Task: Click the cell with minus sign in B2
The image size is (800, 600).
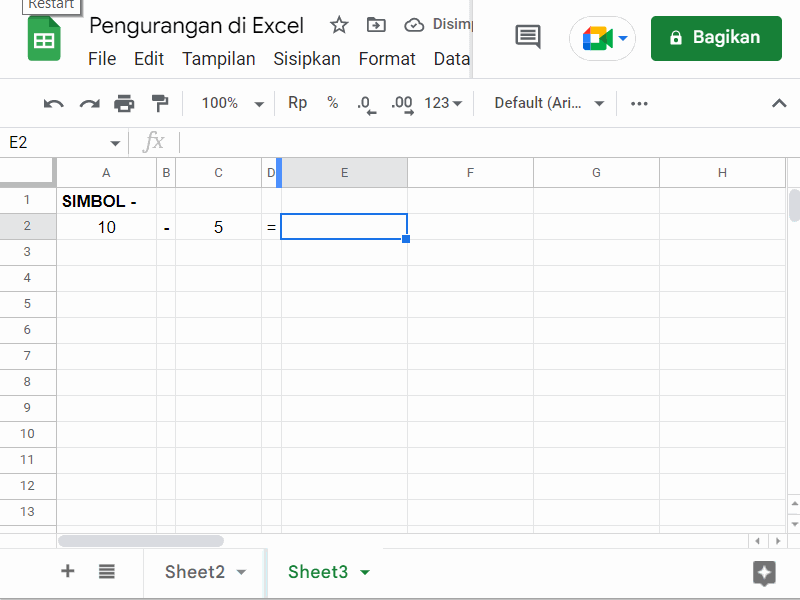Action: click(166, 227)
